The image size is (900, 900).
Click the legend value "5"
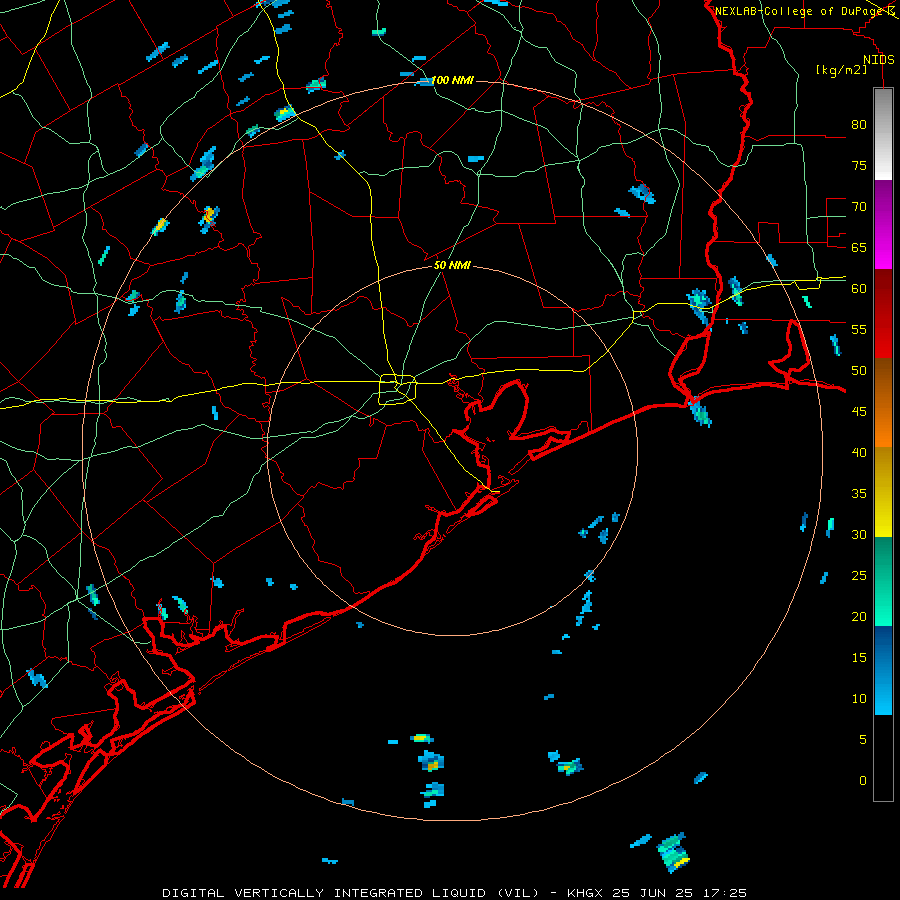coord(863,739)
